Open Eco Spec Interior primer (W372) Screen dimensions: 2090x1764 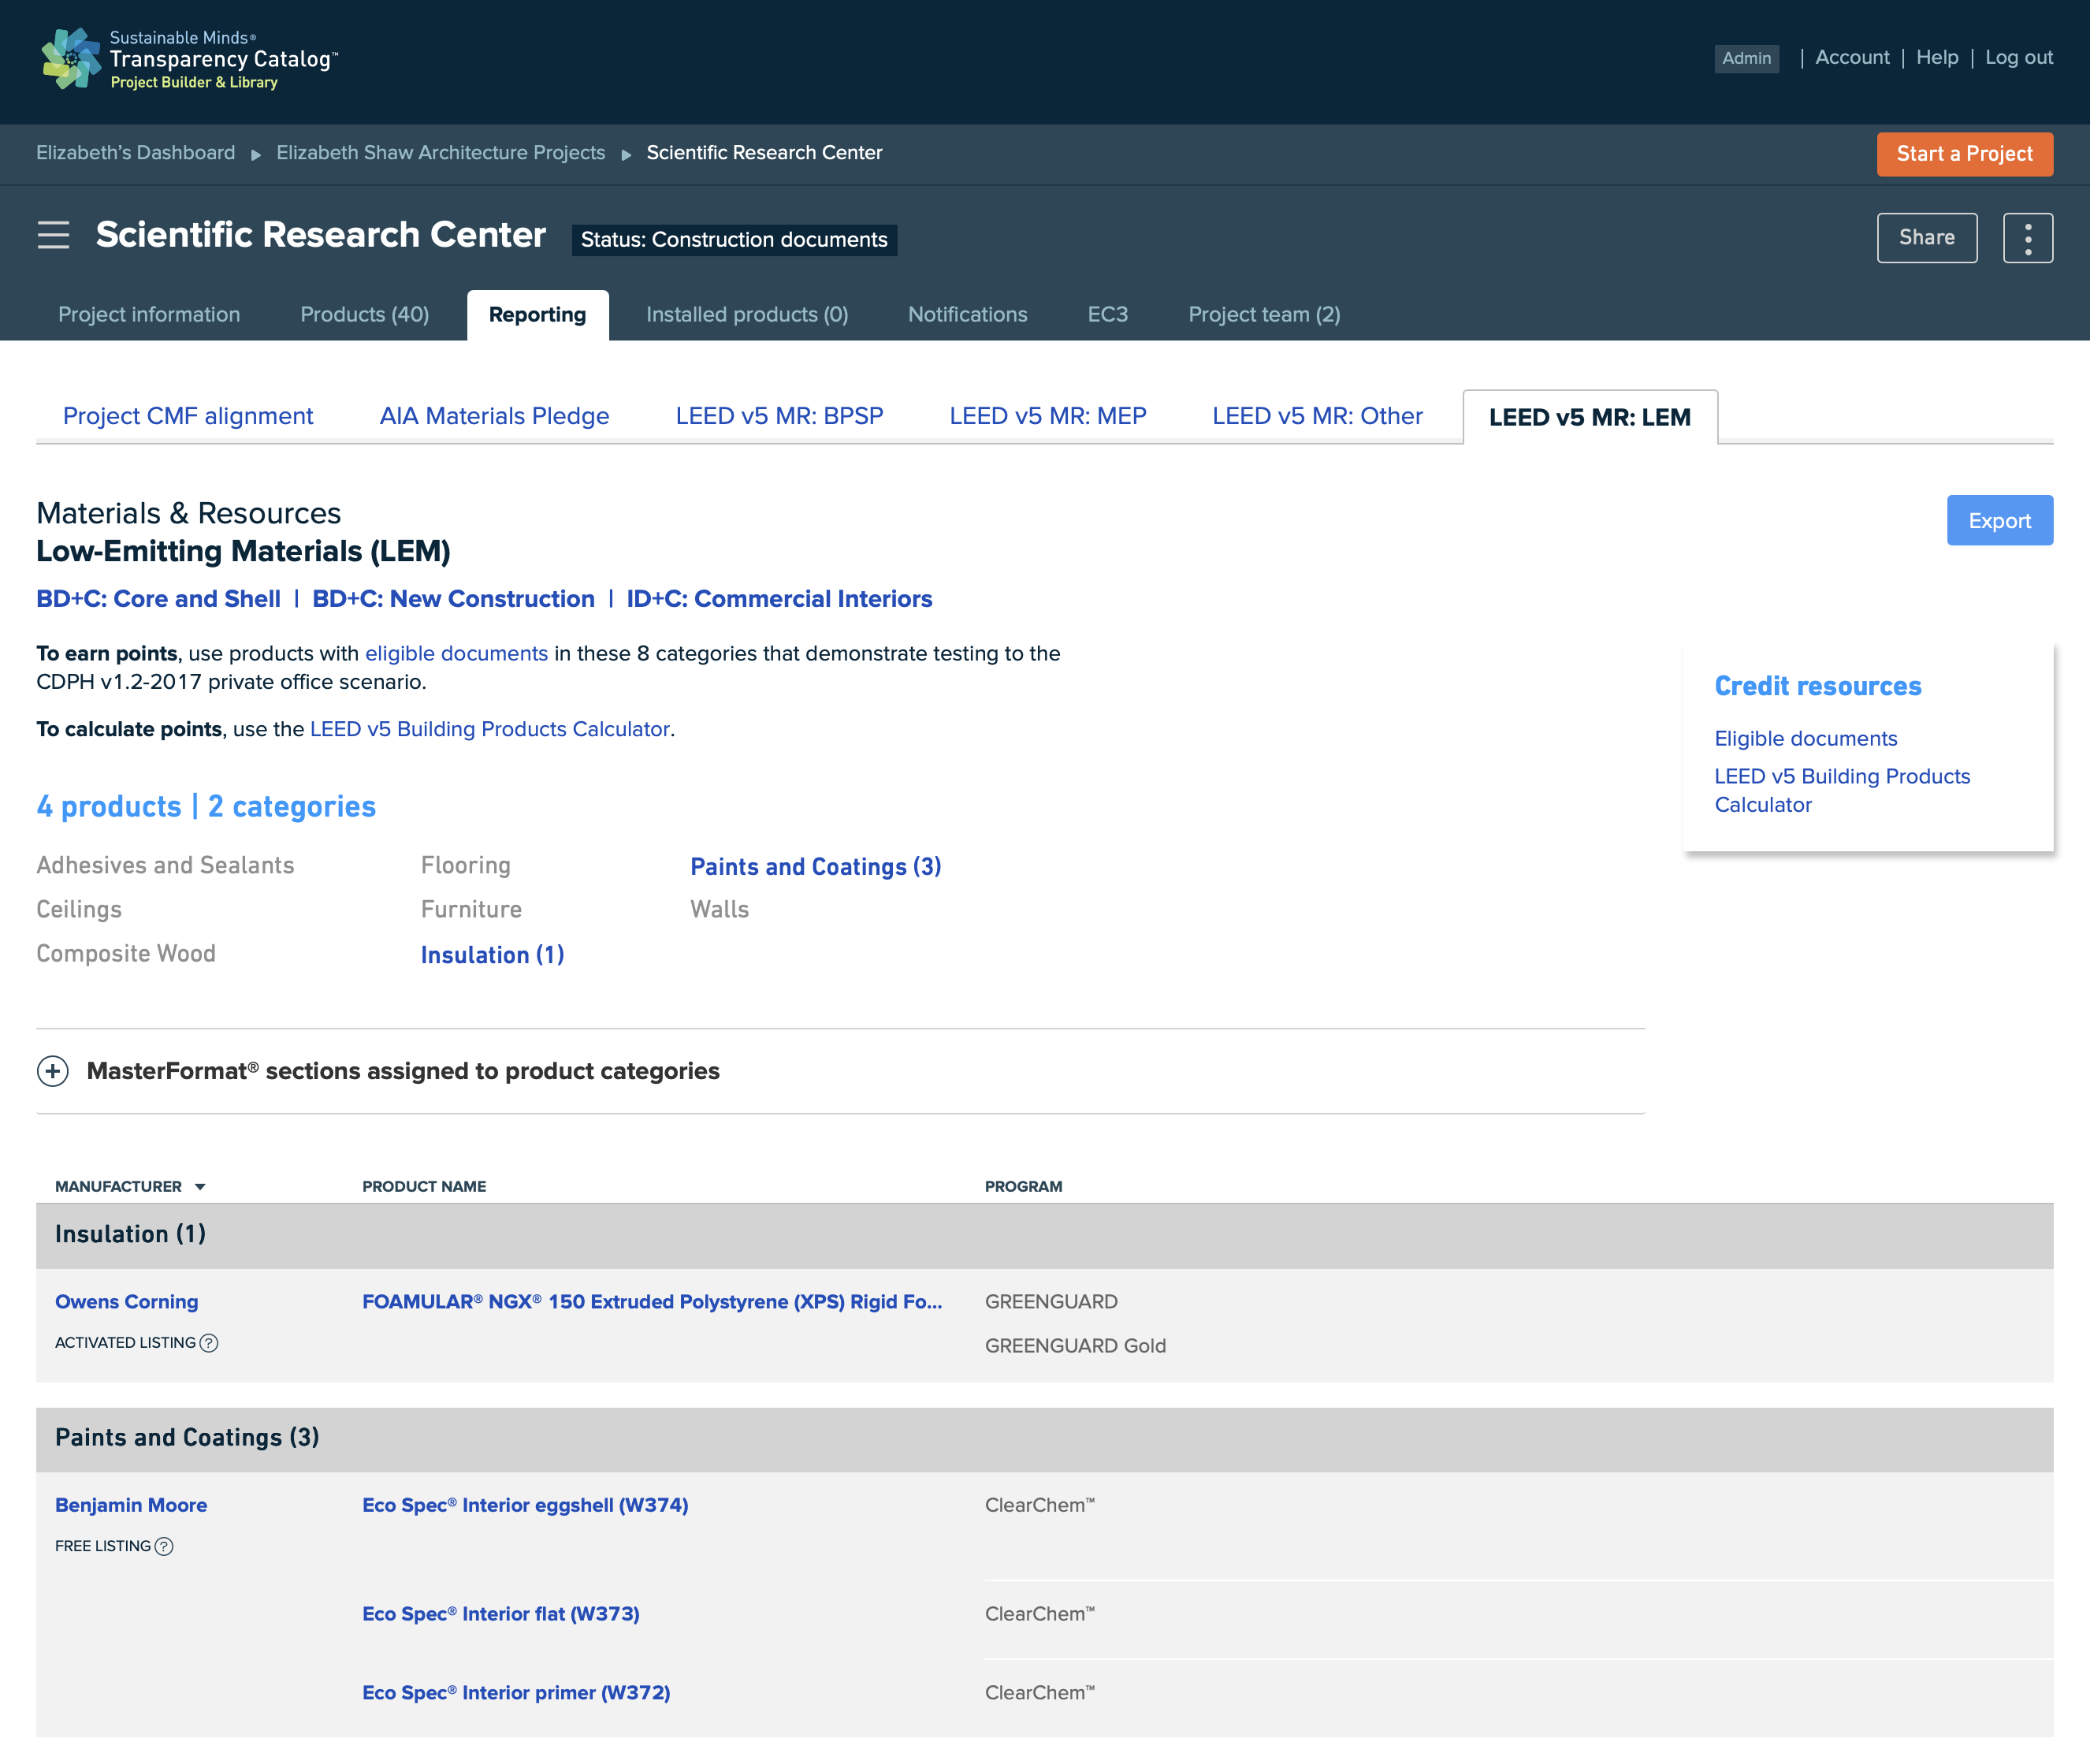(x=516, y=1693)
